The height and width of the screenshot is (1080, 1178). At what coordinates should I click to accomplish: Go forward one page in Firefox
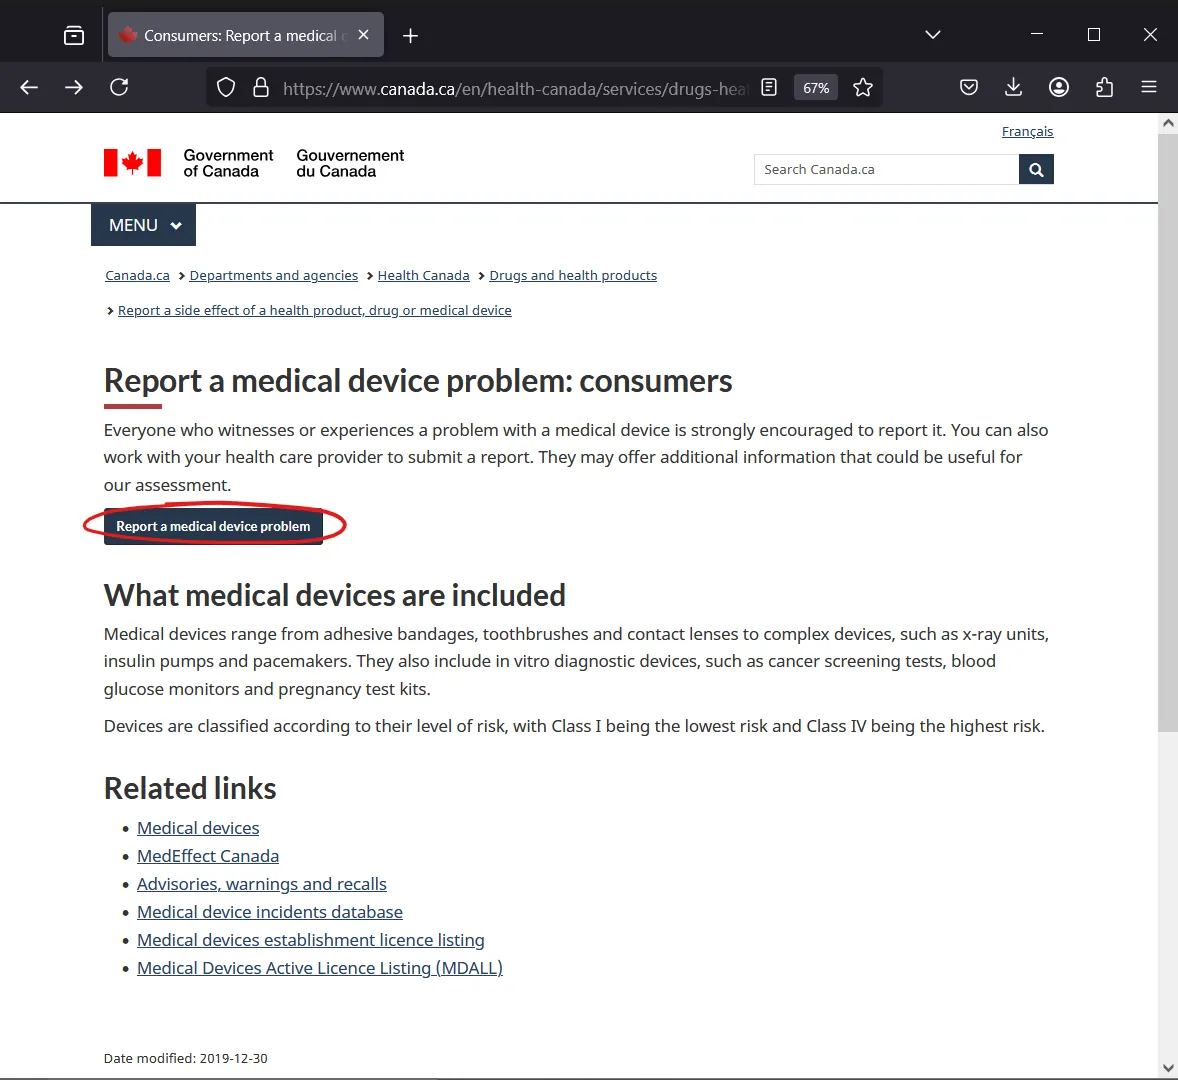tap(74, 88)
